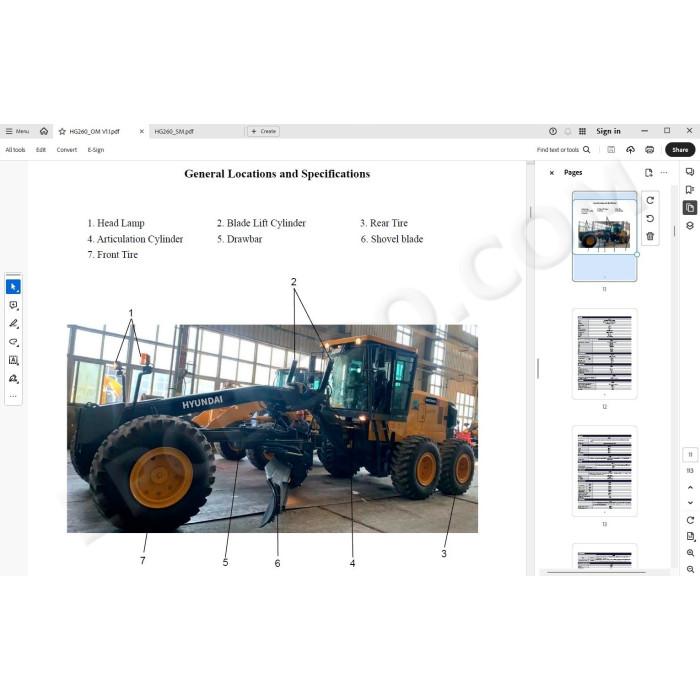
Task: Click the Zoom in magnifier
Action: click(690, 553)
